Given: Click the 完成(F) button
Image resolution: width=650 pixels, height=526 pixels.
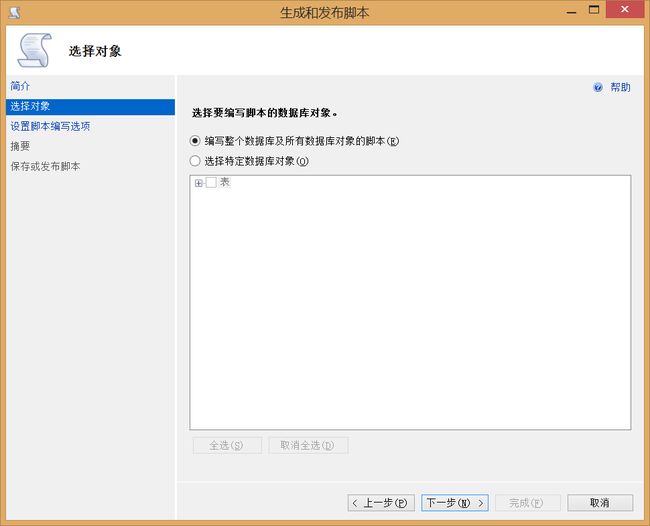Looking at the screenshot, I should pos(528,503).
